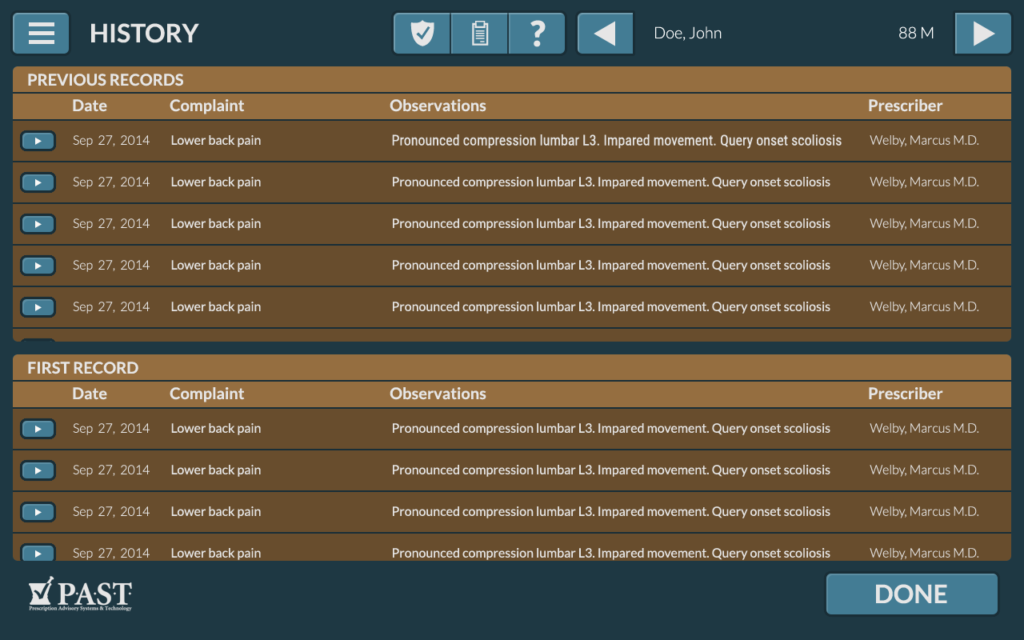Image resolution: width=1024 pixels, height=640 pixels.
Task: Open help via question mark icon
Action: click(537, 33)
